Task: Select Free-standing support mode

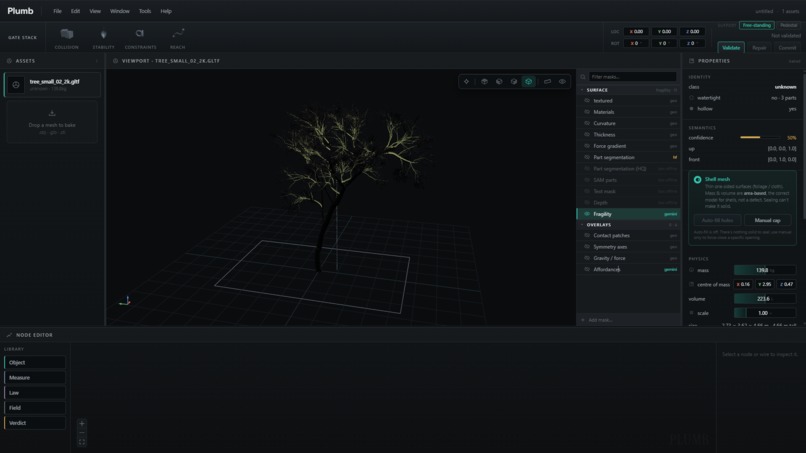Action: pos(757,25)
